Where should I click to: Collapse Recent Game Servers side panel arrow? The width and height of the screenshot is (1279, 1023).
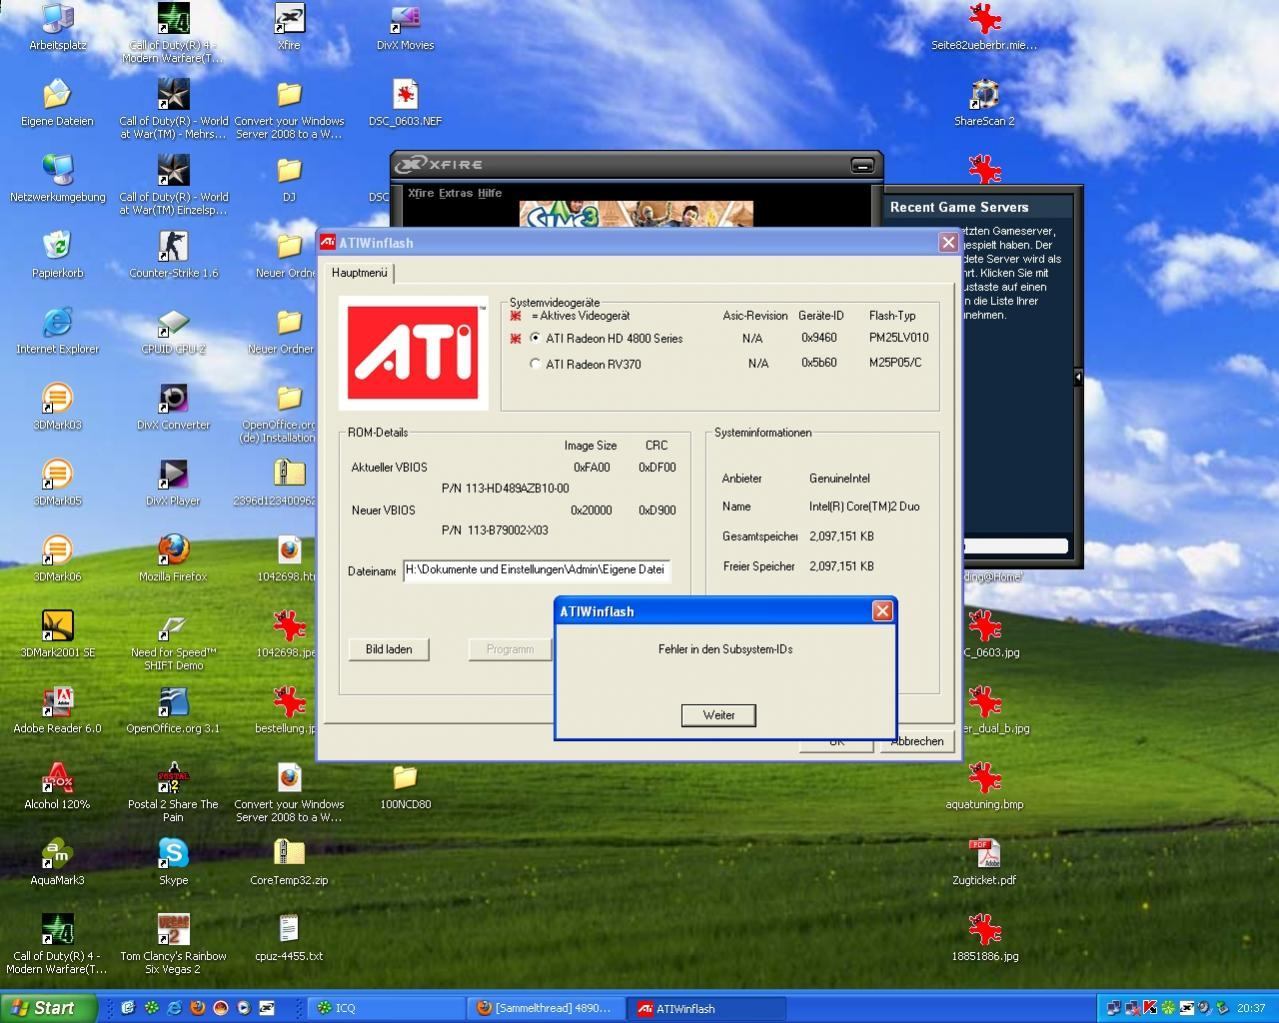(x=1077, y=377)
